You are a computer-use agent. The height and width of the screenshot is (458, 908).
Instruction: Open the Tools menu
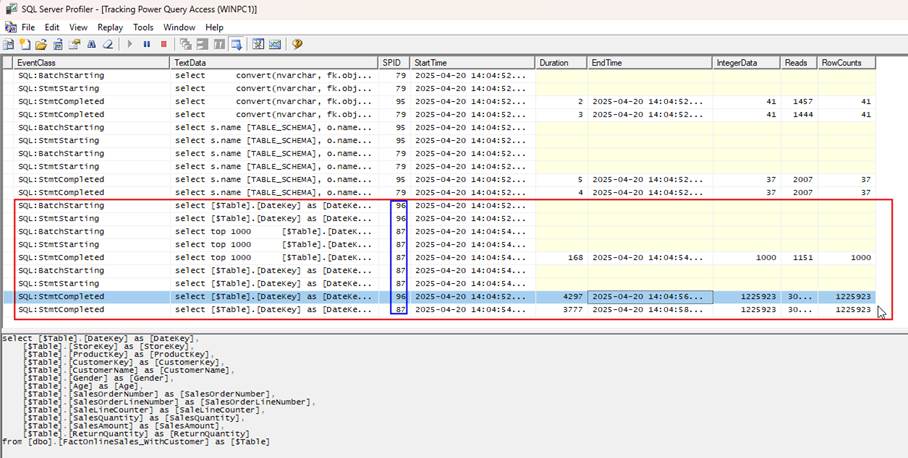(x=143, y=27)
